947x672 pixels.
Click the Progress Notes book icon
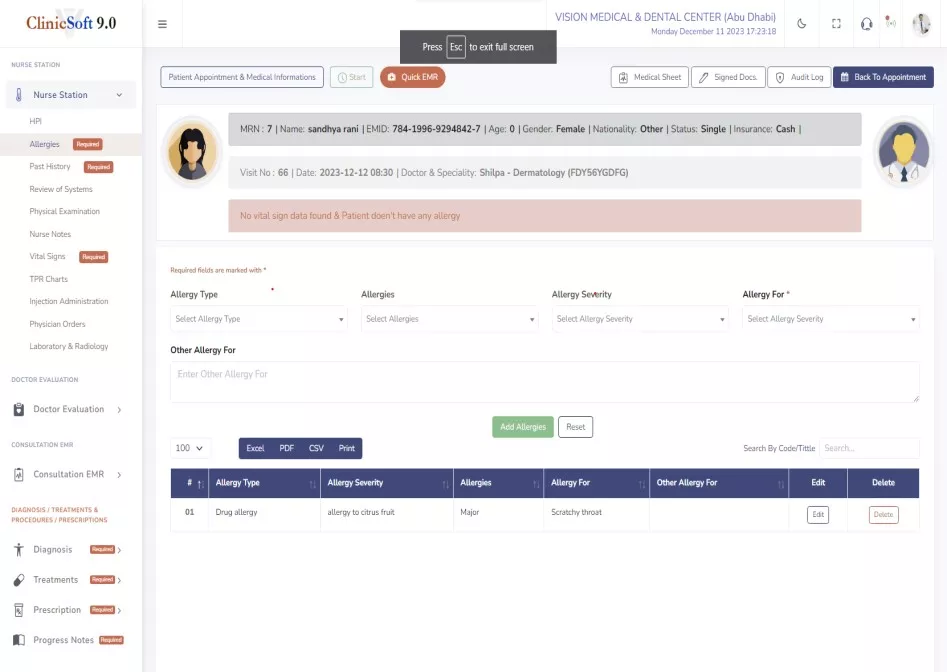[x=18, y=640]
